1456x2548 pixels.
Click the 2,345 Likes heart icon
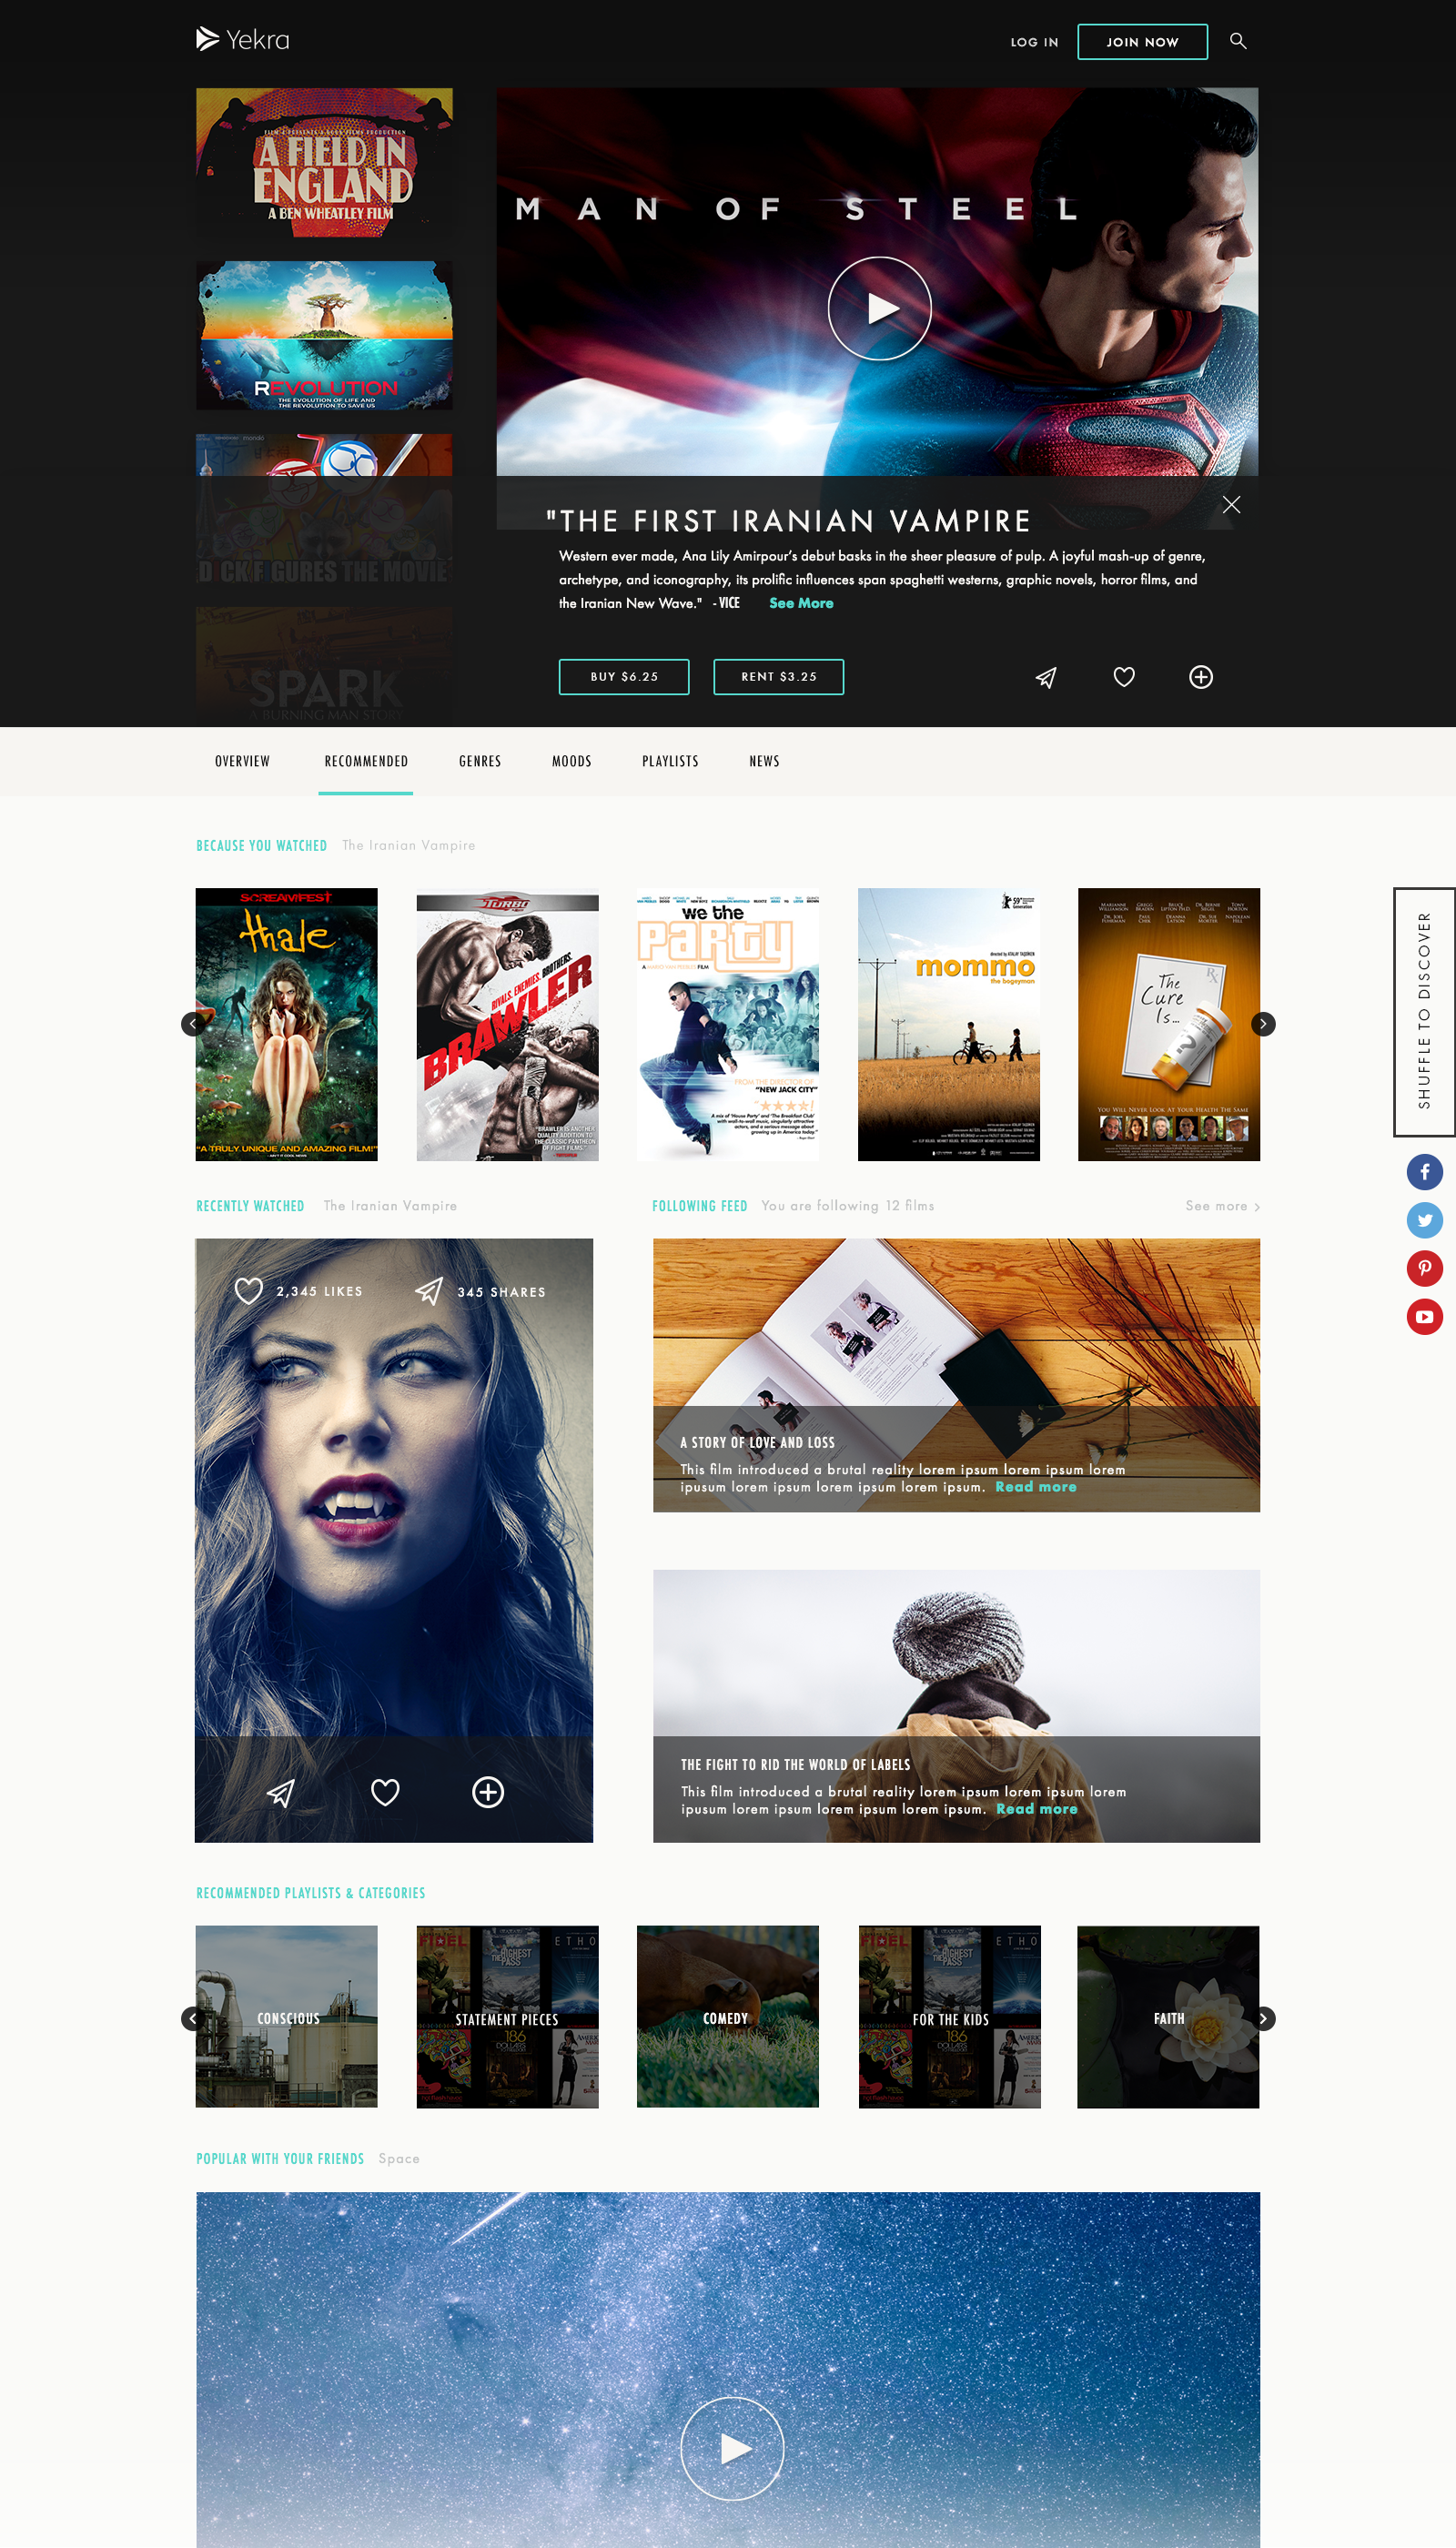[249, 1291]
